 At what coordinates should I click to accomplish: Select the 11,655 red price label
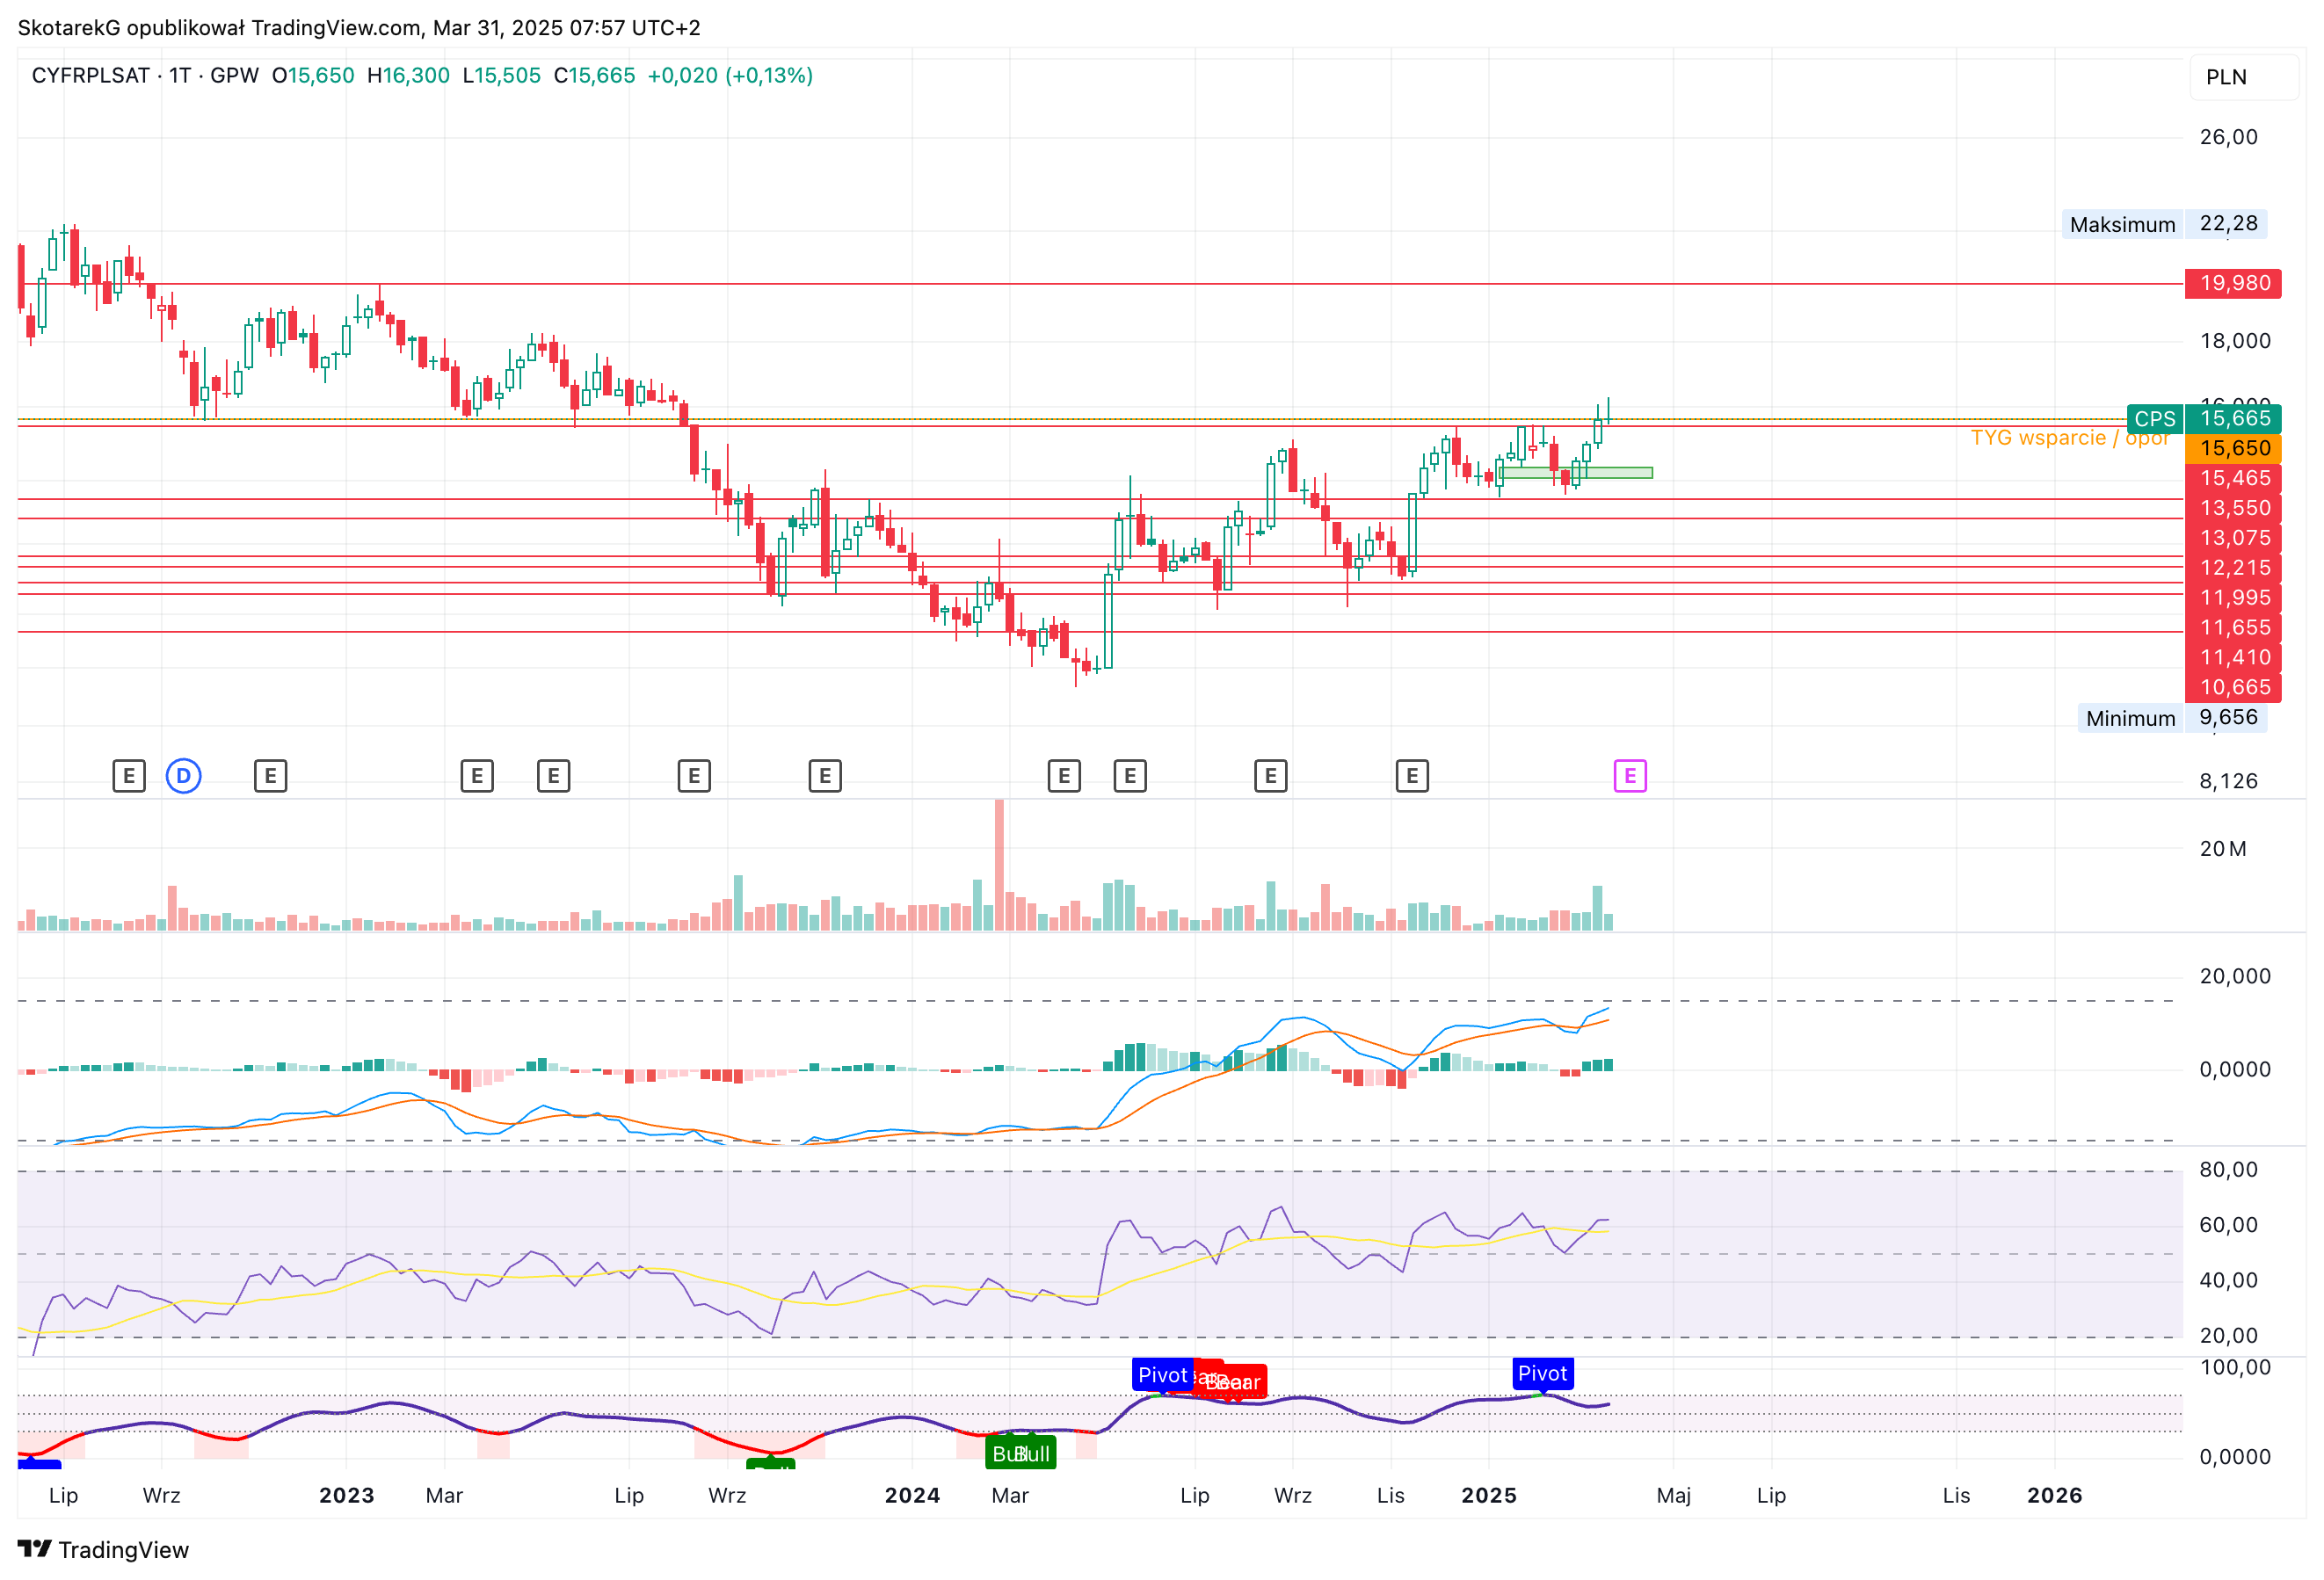coord(2234,628)
